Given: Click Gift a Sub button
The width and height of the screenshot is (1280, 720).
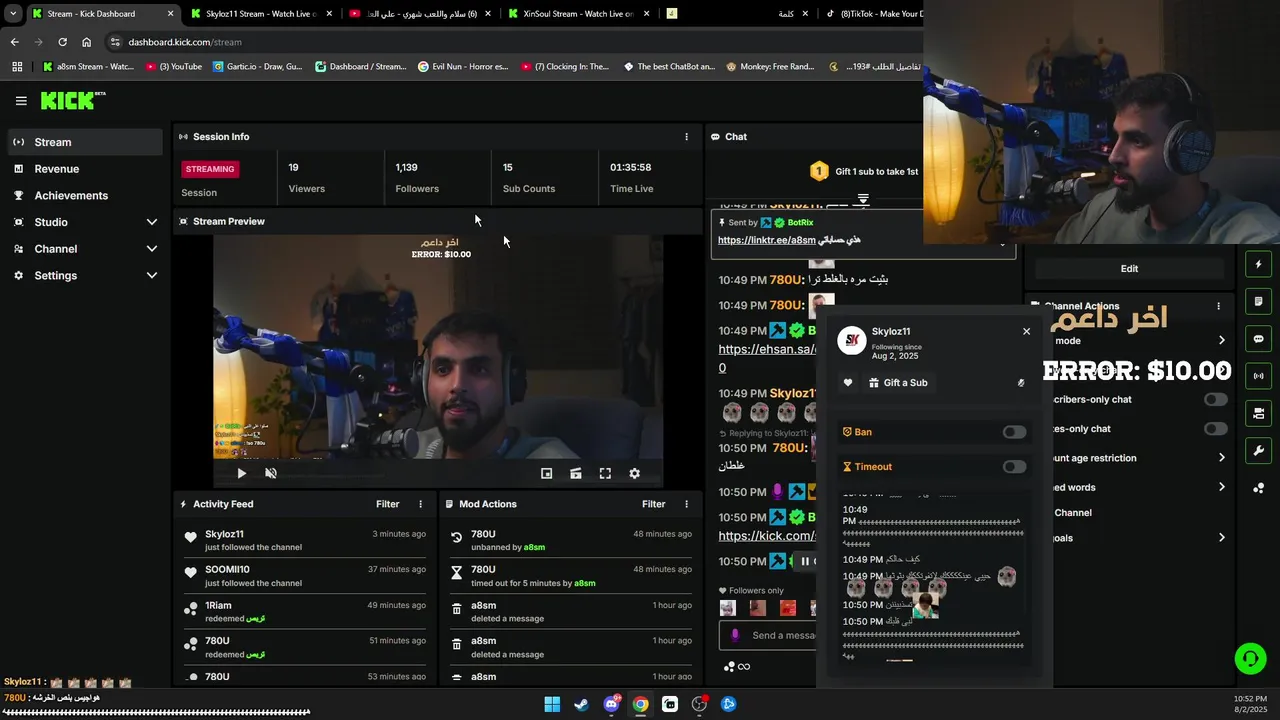Looking at the screenshot, I should coord(898,383).
